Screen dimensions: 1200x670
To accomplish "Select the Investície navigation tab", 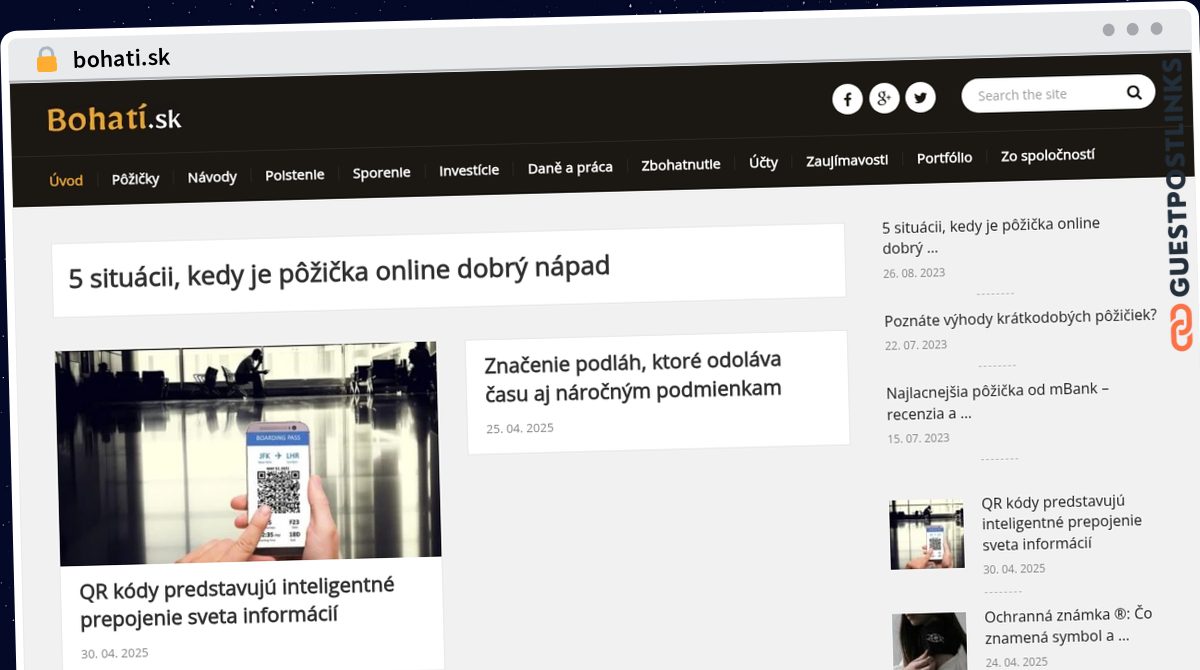I will coord(468,171).
